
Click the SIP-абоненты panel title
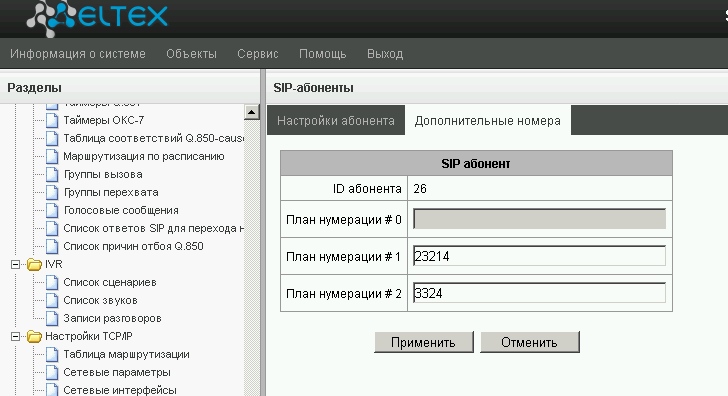click(x=313, y=88)
